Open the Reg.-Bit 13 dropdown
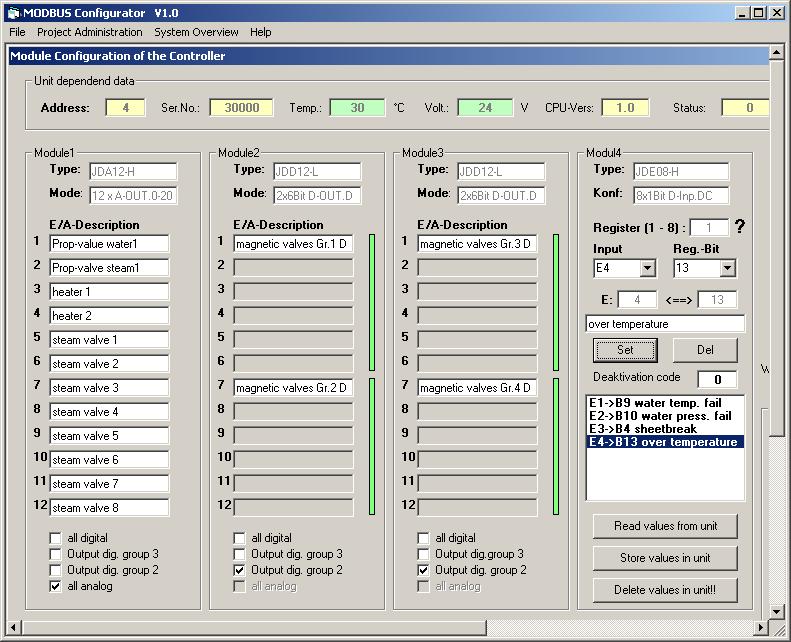The width and height of the screenshot is (791, 642). coord(727,268)
